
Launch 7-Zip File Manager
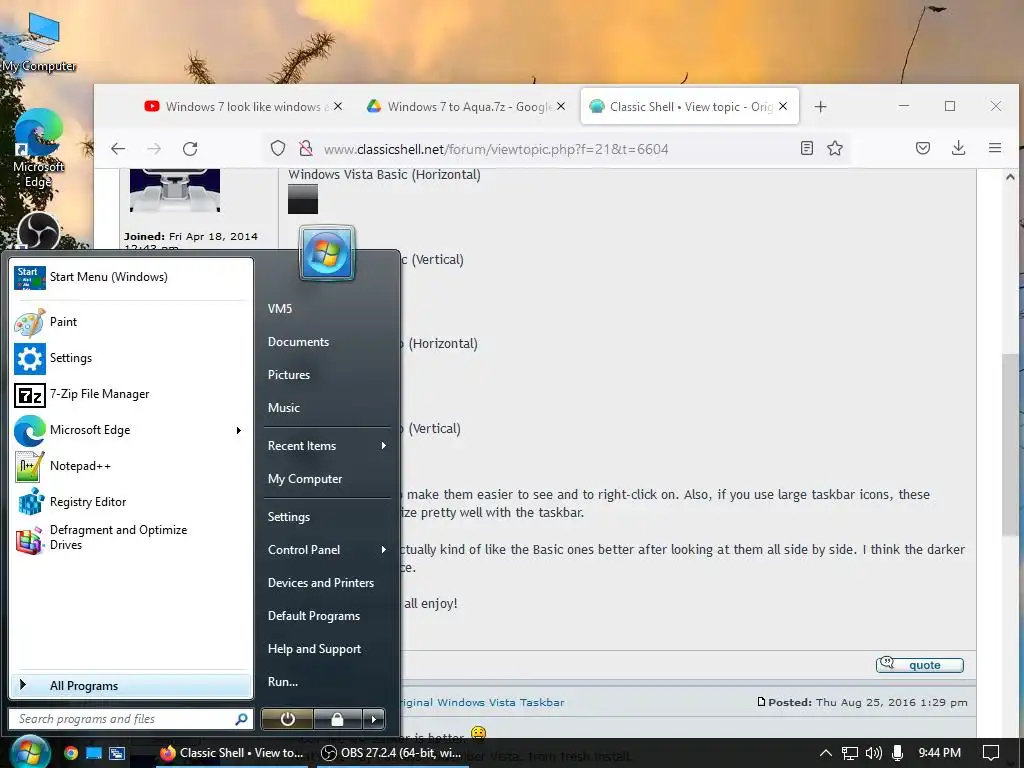click(x=131, y=394)
